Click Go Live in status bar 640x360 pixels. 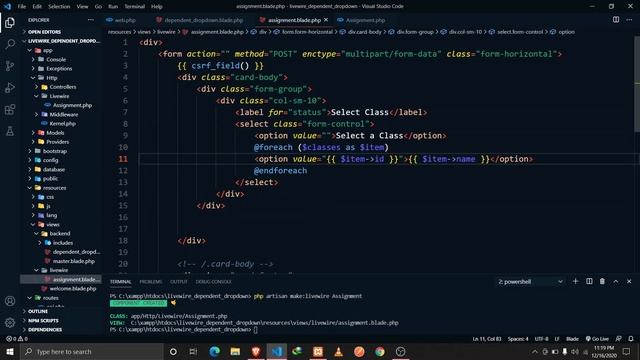(597, 339)
